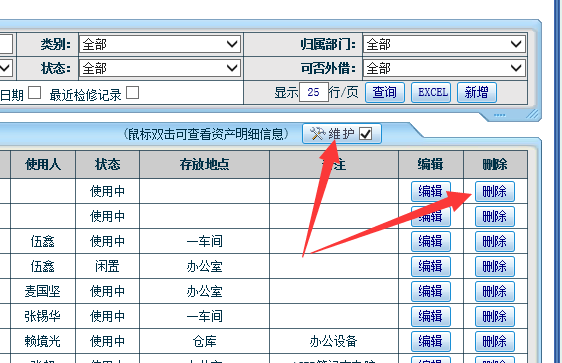Expand the 归属部门 dropdown
The width and height of the screenshot is (562, 363).
[444, 44]
